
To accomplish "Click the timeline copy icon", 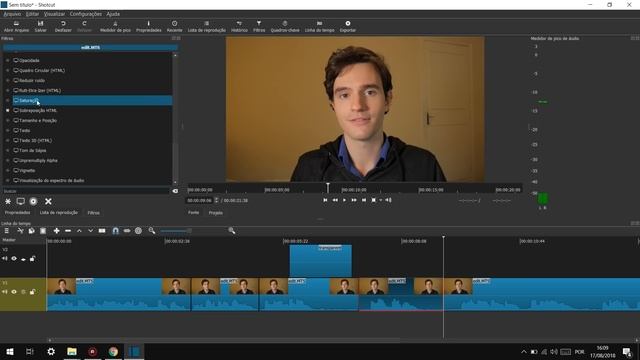I will (31, 231).
